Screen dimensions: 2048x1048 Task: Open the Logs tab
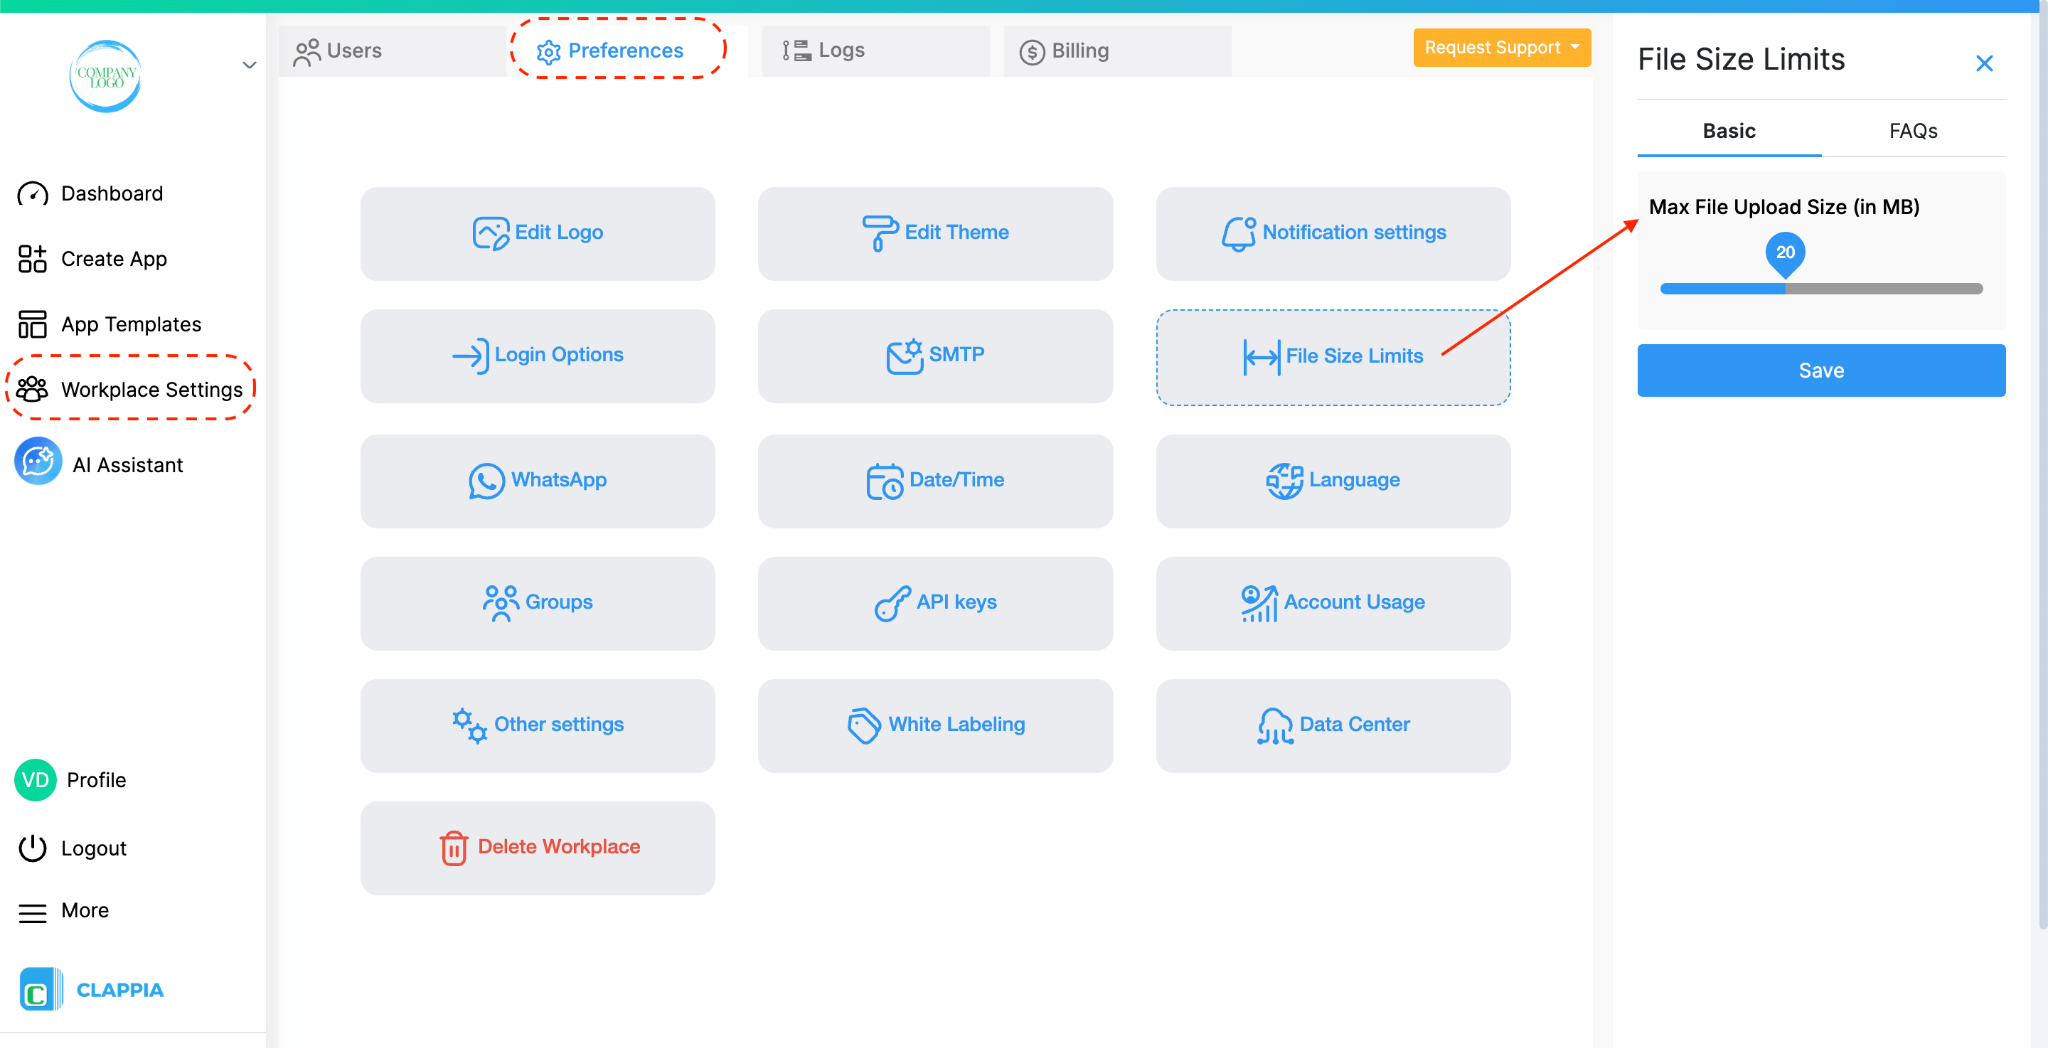[x=876, y=50]
